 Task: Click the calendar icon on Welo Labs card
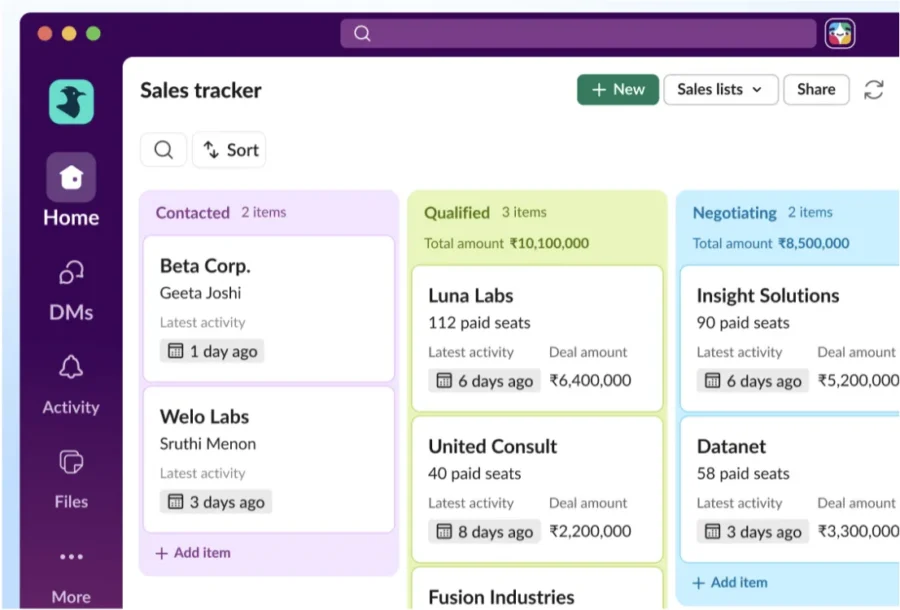[x=175, y=502]
